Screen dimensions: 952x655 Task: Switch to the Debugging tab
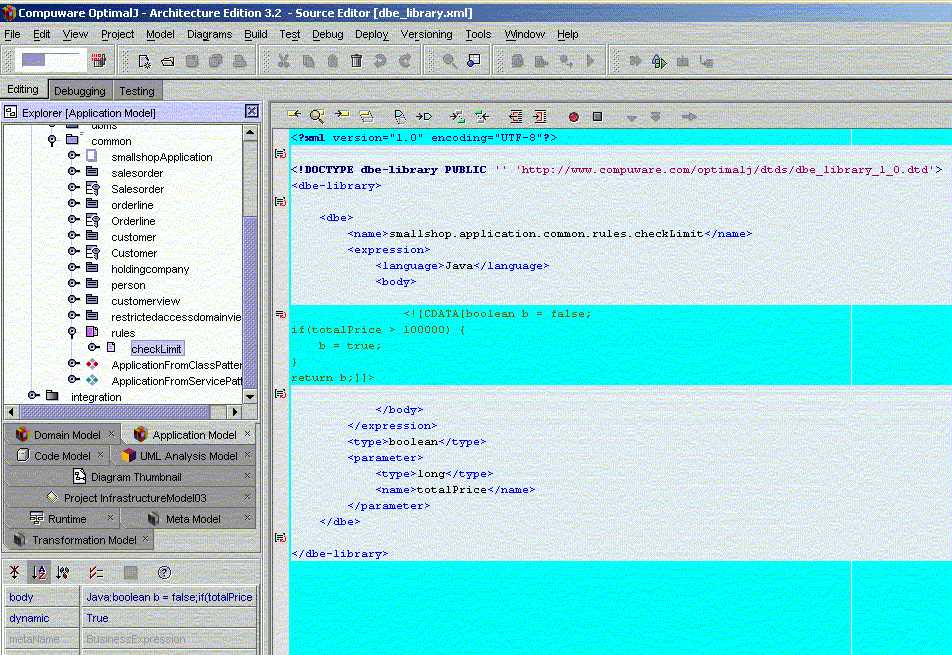pos(80,91)
